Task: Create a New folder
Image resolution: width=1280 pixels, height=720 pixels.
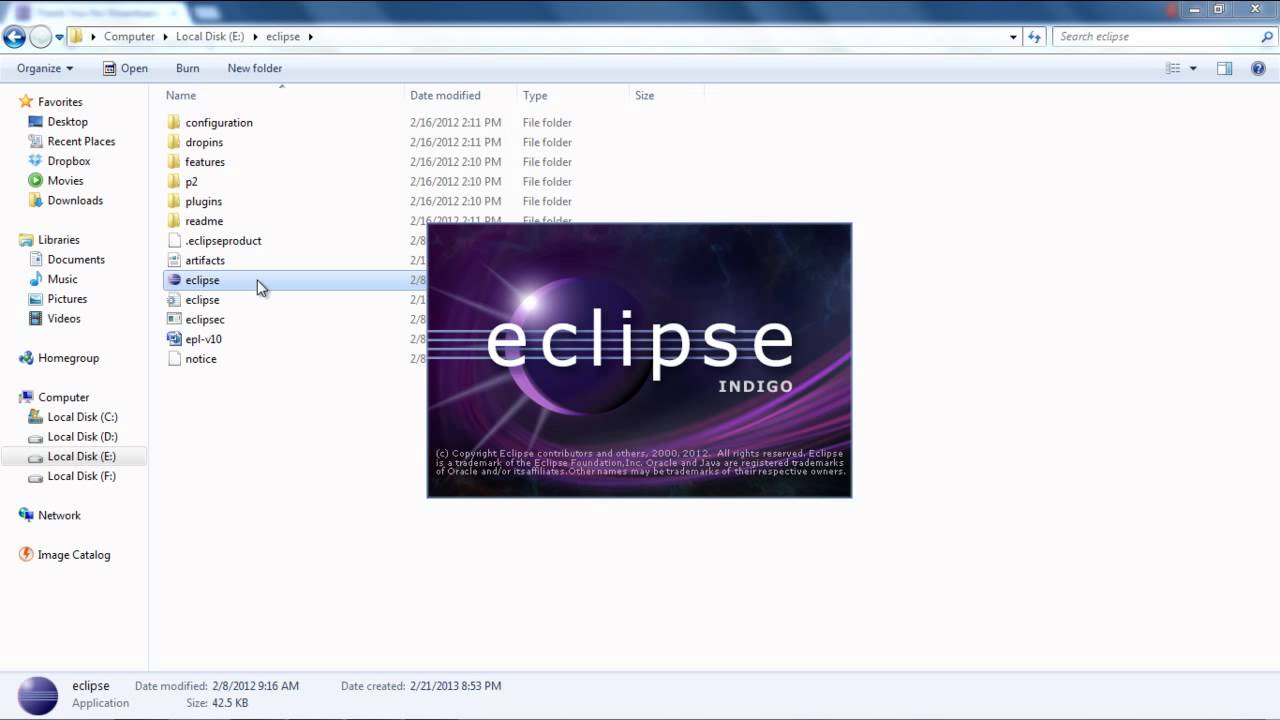Action: pos(254,68)
